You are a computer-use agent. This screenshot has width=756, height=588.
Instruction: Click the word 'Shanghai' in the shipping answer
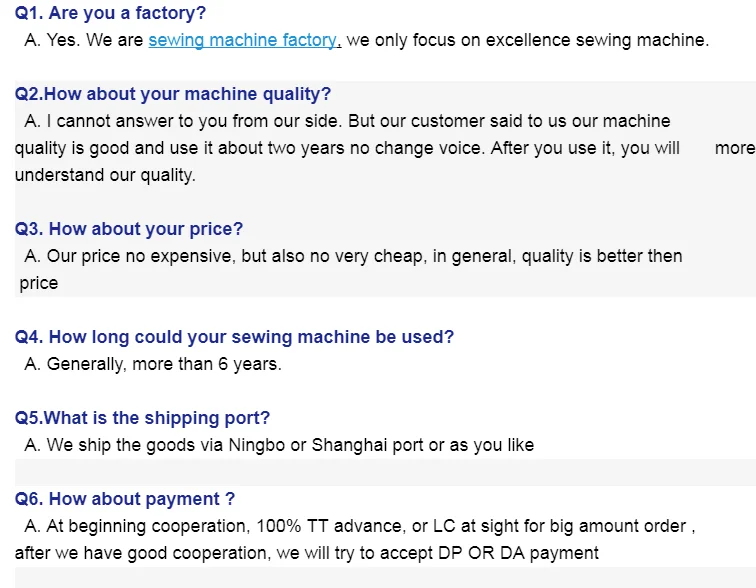click(349, 445)
